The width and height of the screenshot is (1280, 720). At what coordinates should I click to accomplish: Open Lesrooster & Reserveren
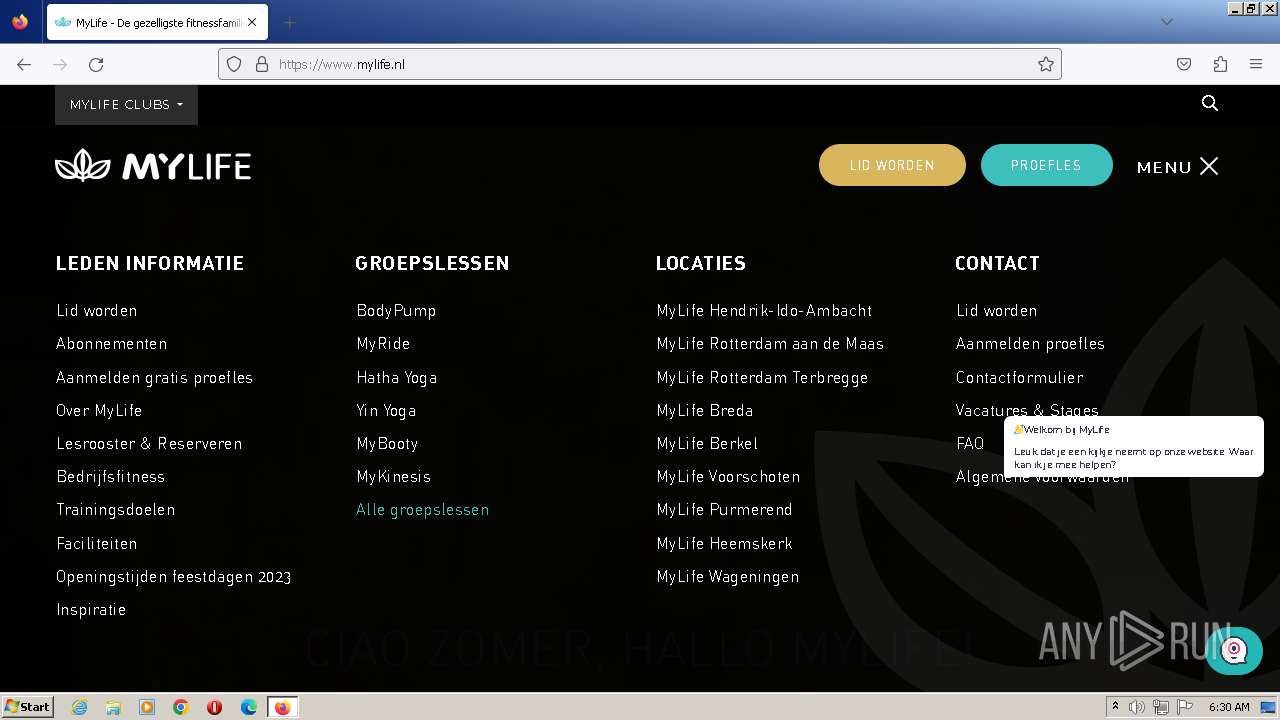point(149,444)
